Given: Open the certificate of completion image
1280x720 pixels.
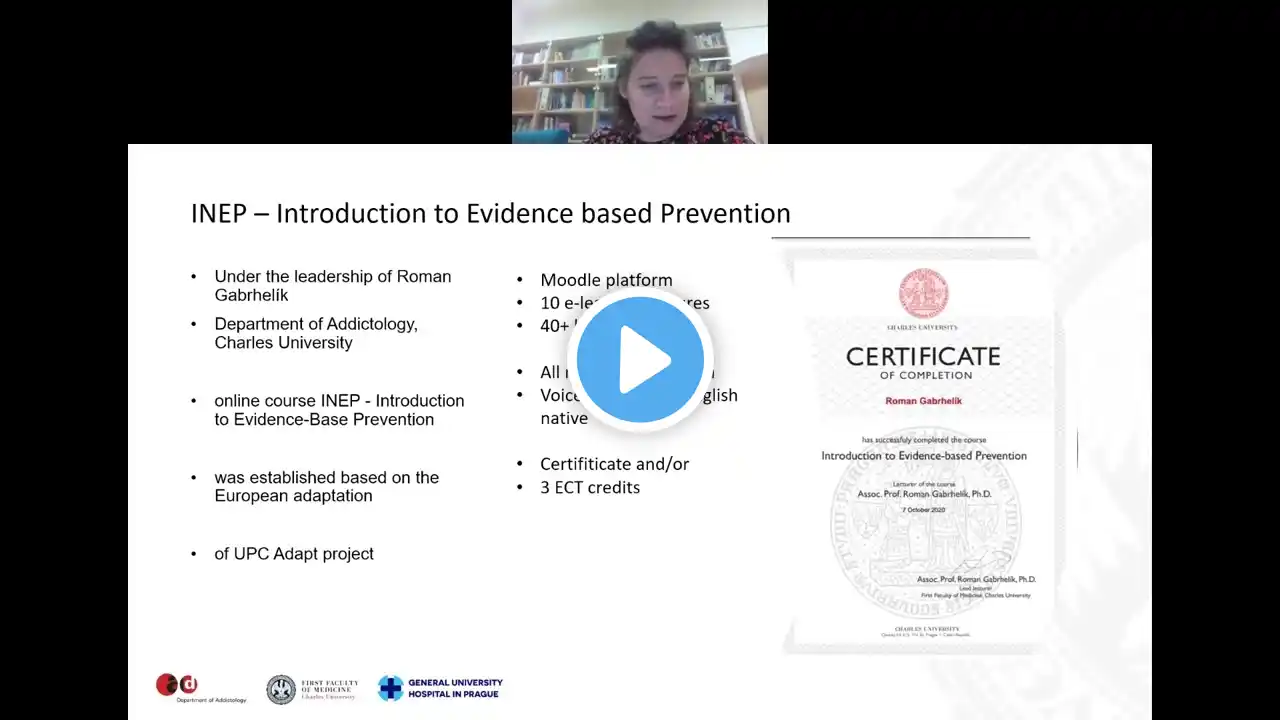Looking at the screenshot, I should pos(923,453).
